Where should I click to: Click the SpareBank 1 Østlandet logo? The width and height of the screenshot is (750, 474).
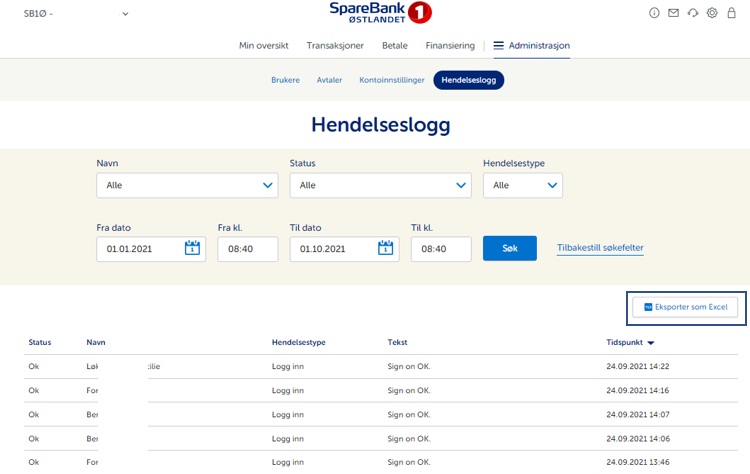click(x=380, y=13)
